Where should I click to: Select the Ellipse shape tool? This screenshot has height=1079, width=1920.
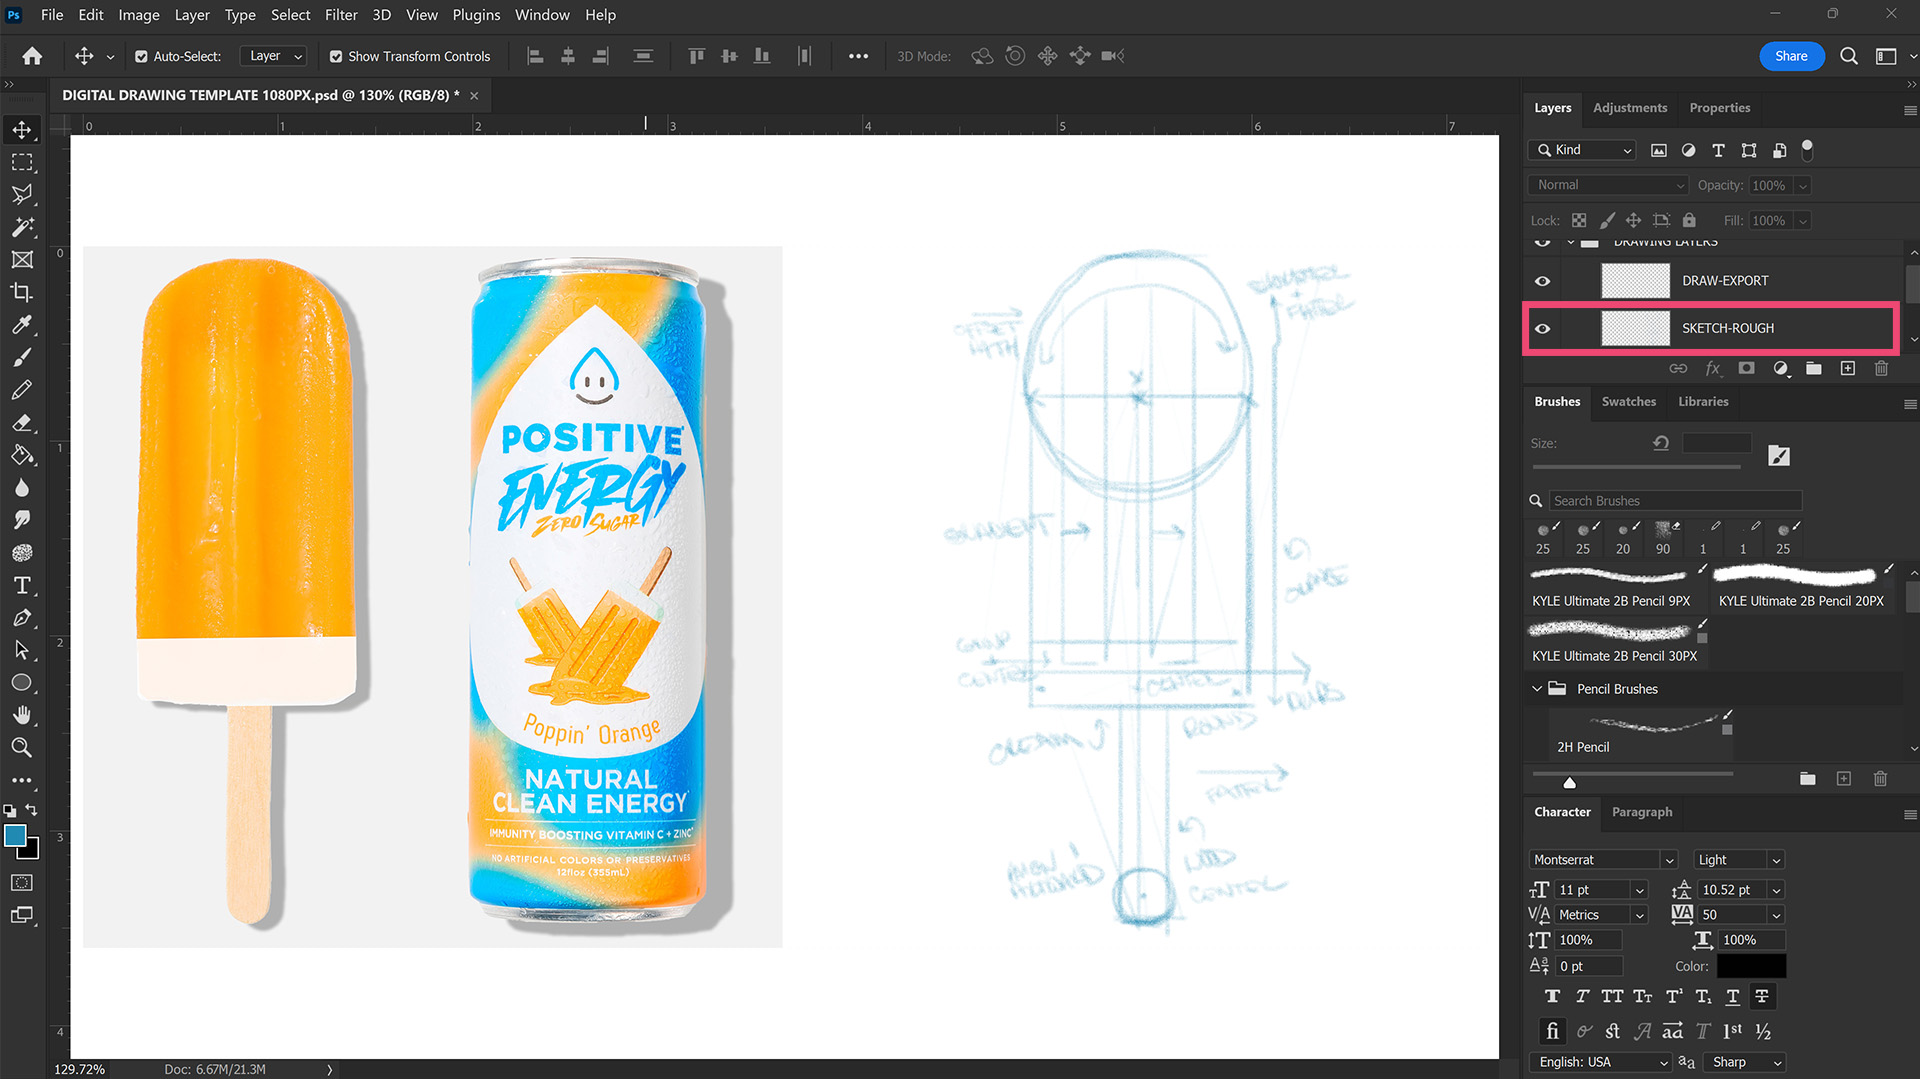[22, 683]
